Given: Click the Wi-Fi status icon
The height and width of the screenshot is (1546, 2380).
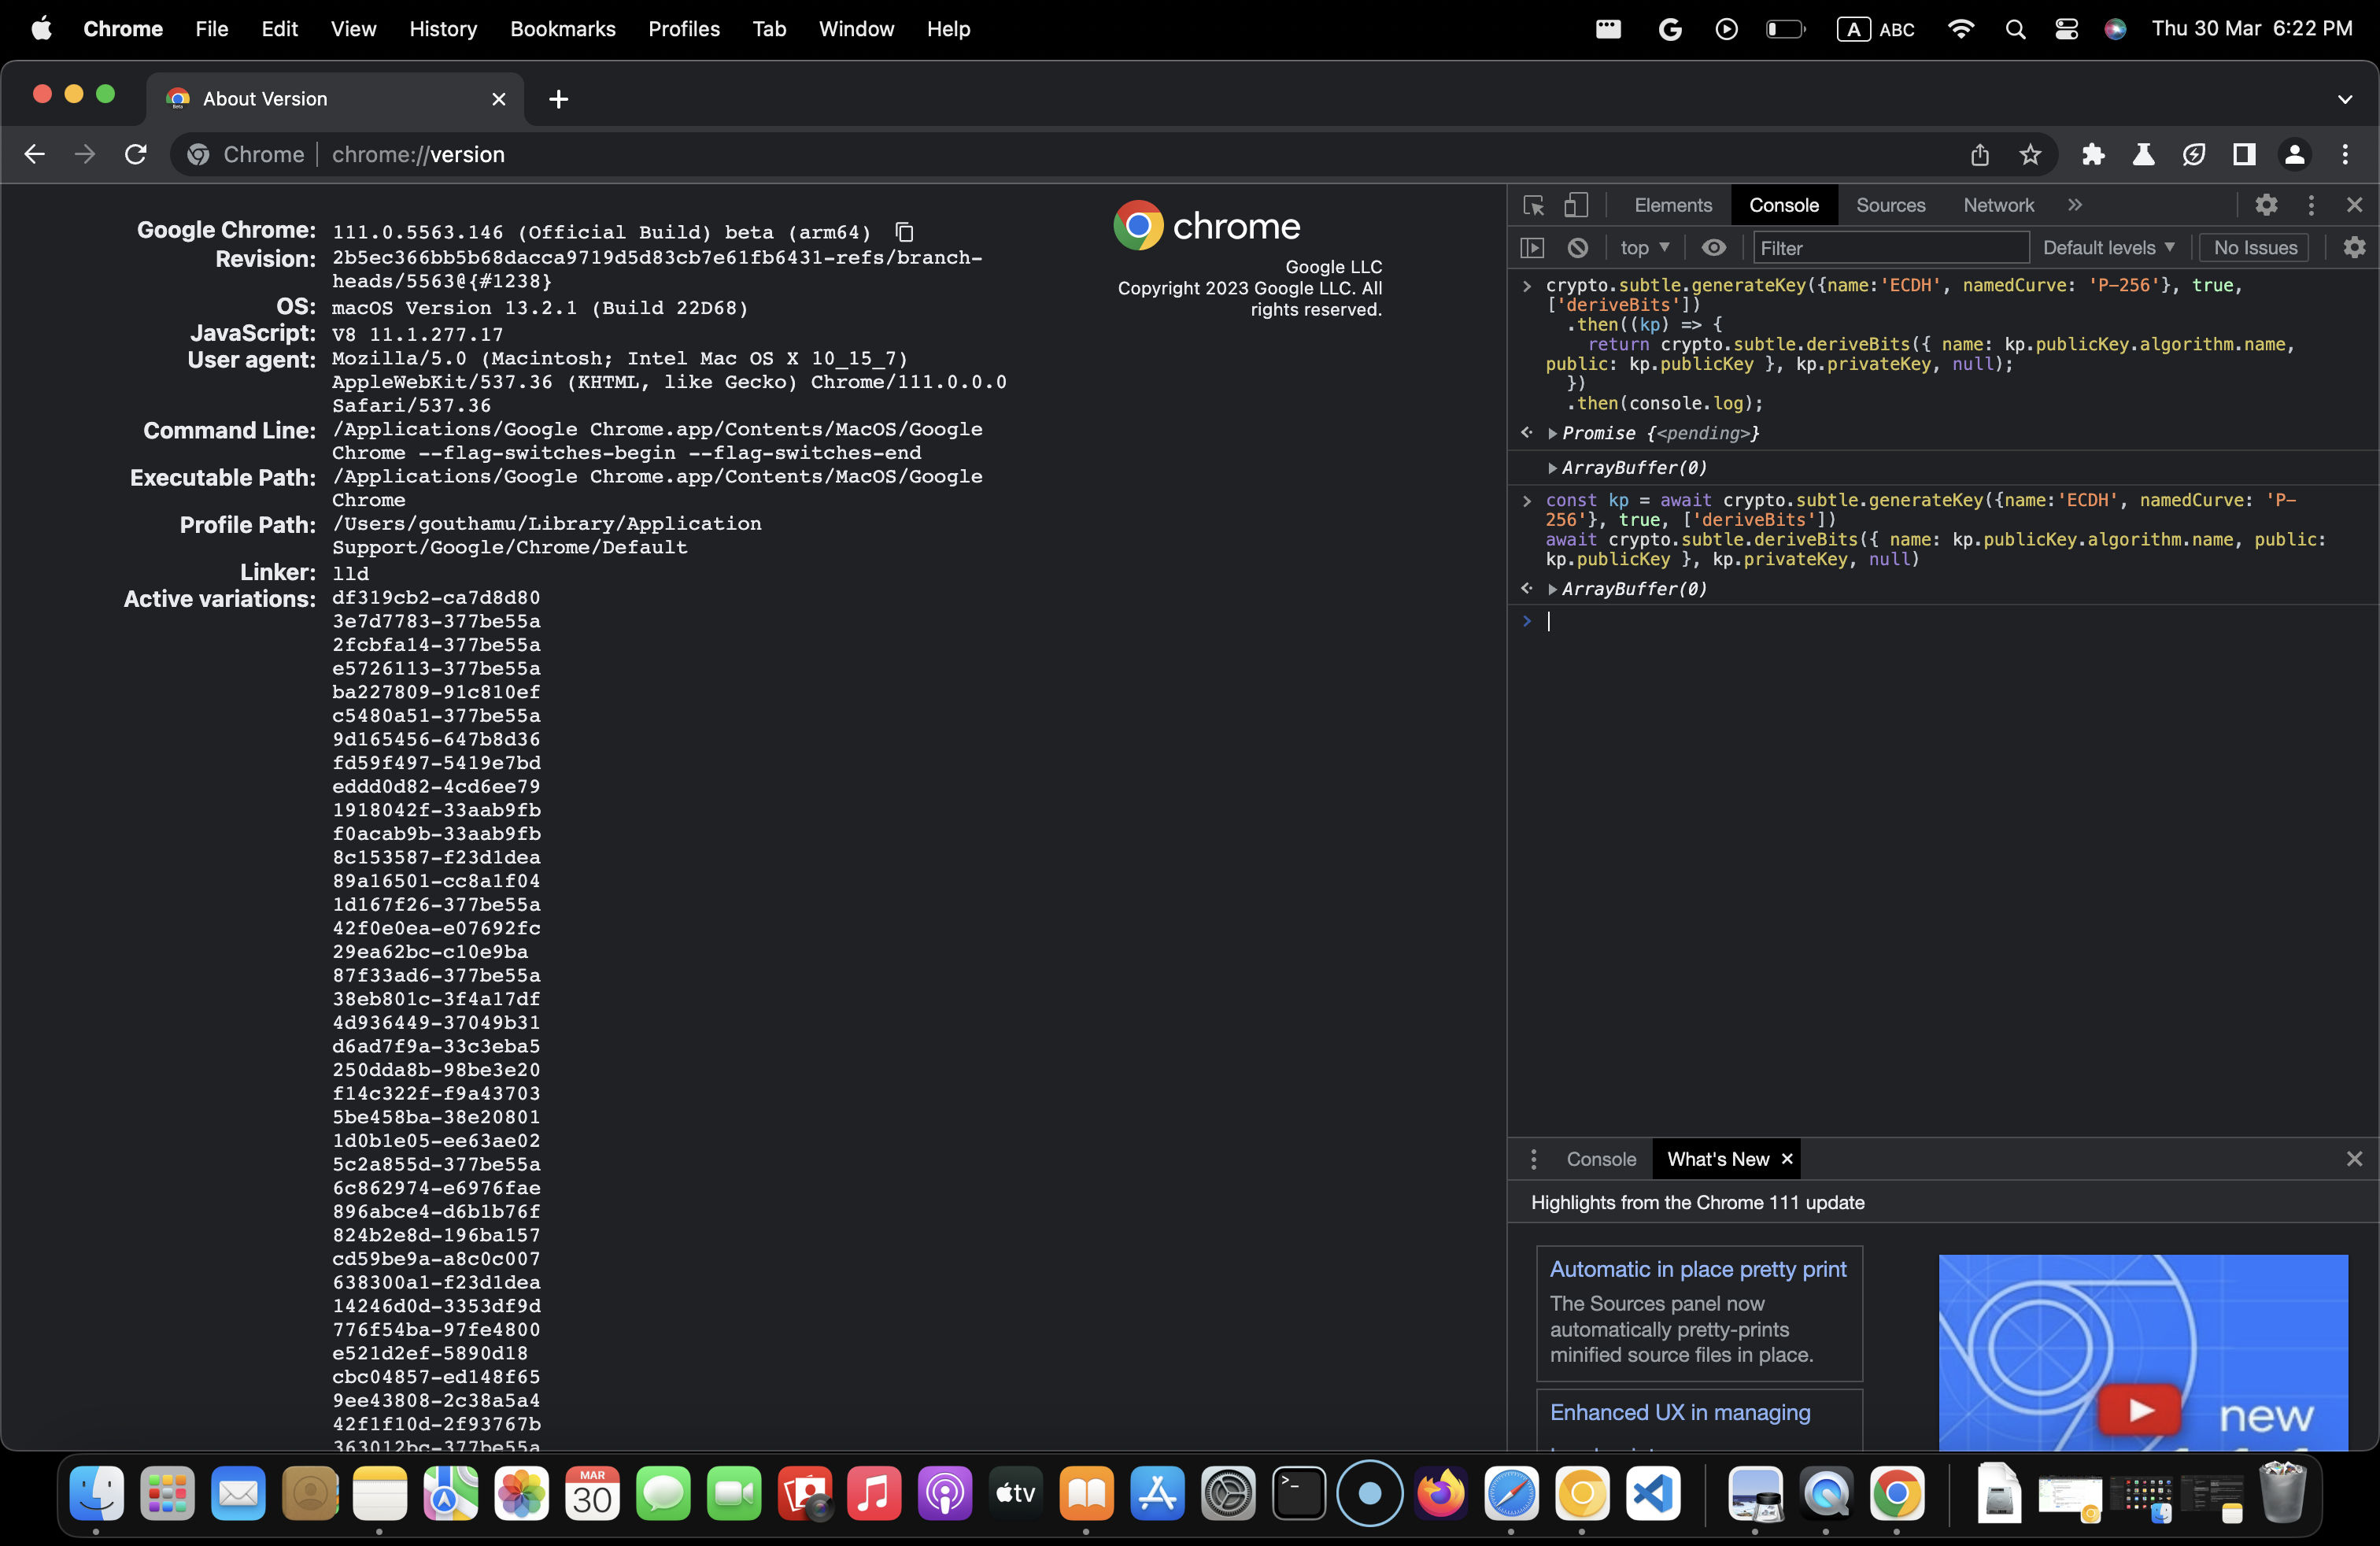Looking at the screenshot, I should click(1961, 29).
